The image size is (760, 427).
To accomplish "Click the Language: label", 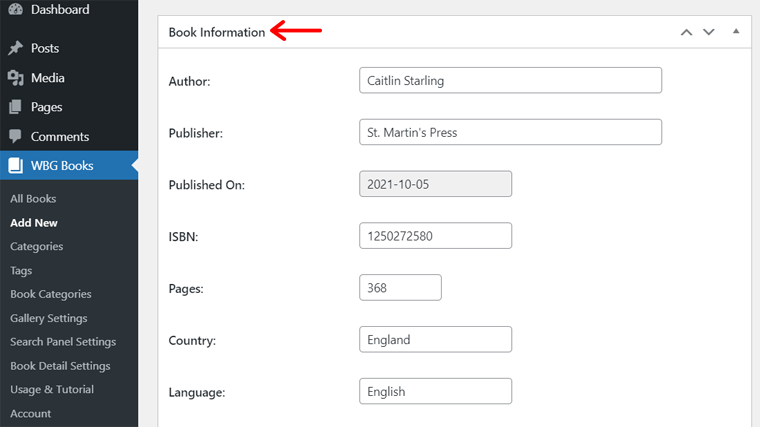I will (x=197, y=392).
